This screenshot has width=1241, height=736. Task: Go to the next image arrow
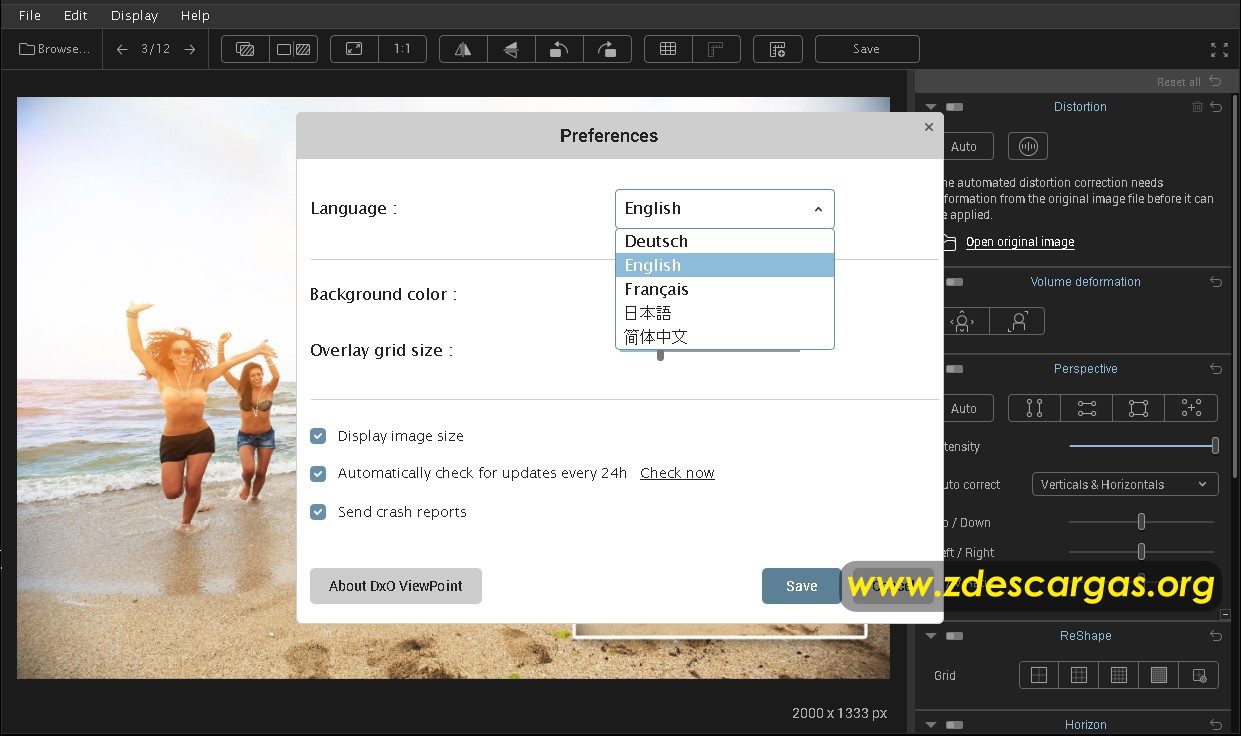tap(189, 49)
